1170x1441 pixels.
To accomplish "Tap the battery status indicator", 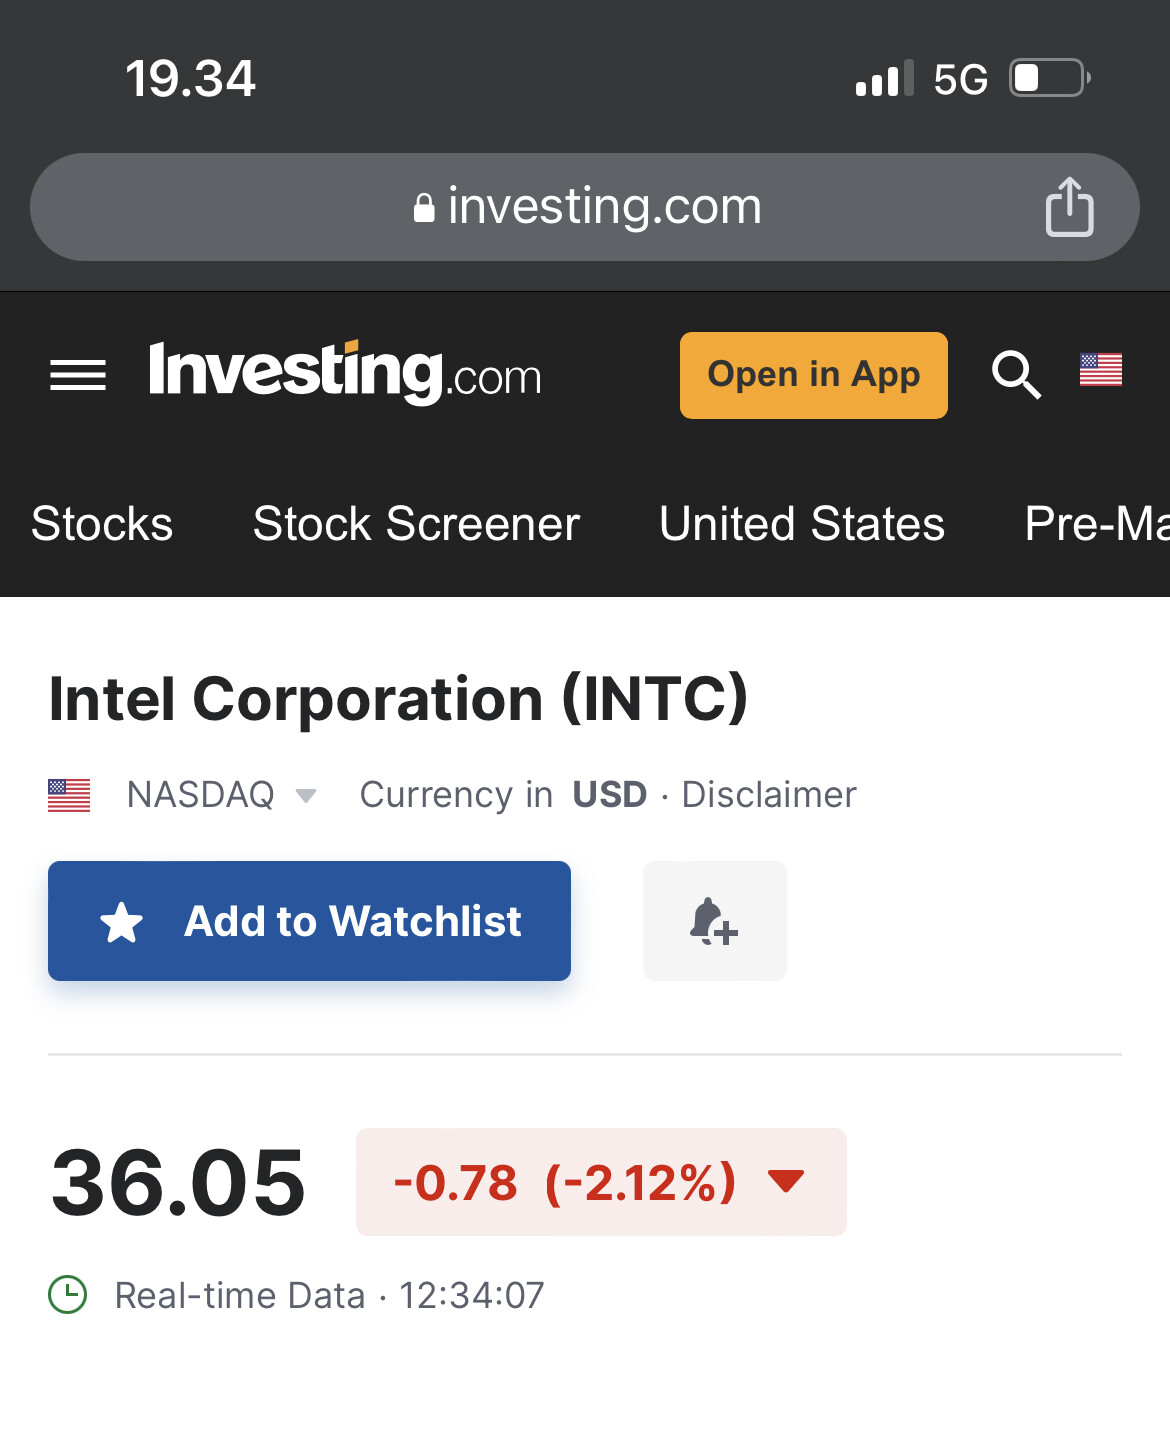I will coord(1049,78).
